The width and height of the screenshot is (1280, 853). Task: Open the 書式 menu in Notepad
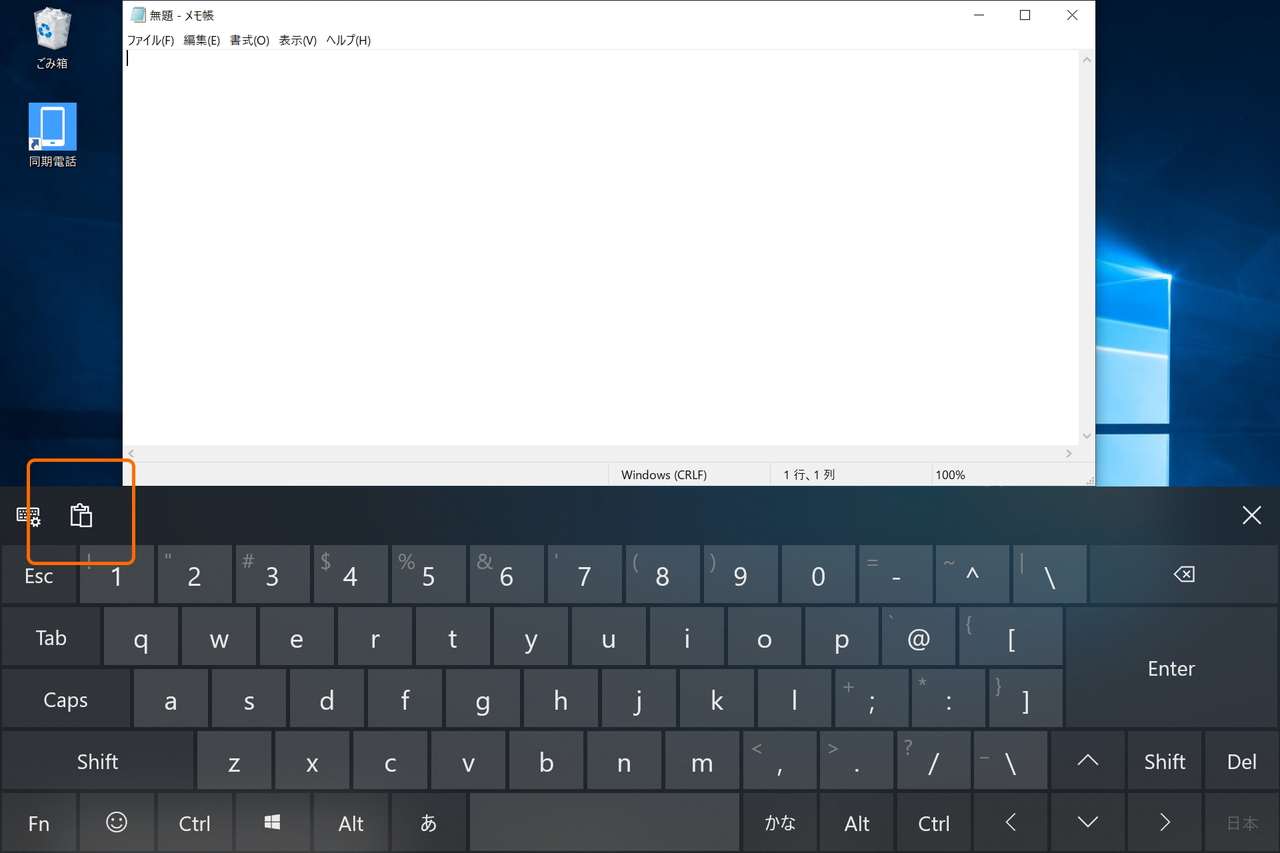click(x=248, y=40)
